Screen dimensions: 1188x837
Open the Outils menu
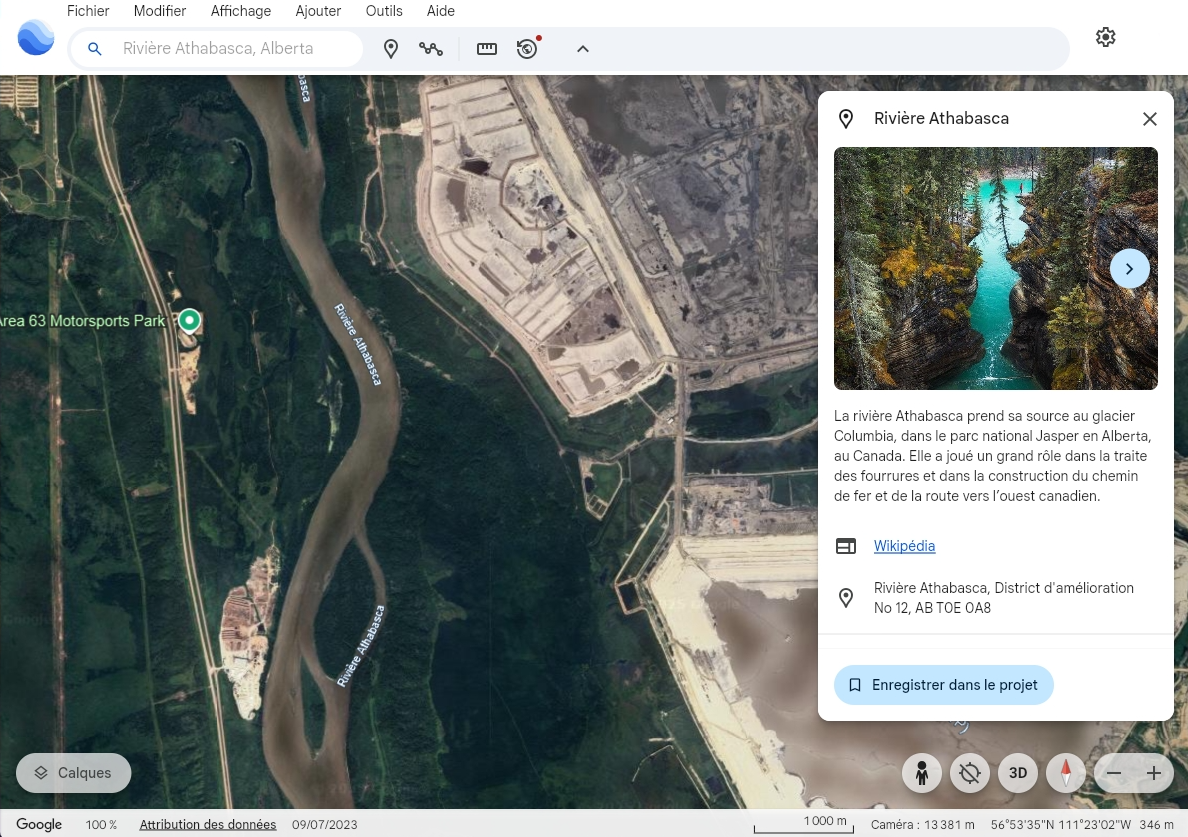(x=384, y=11)
